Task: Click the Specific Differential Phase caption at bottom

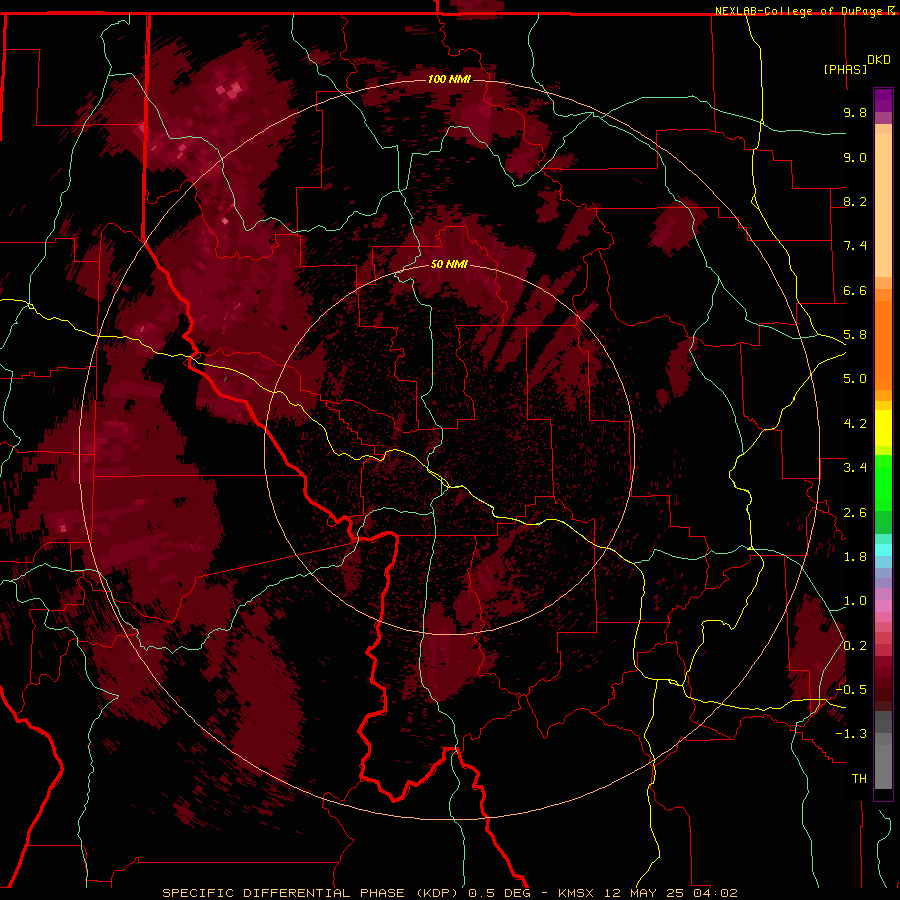Action: (x=449, y=893)
